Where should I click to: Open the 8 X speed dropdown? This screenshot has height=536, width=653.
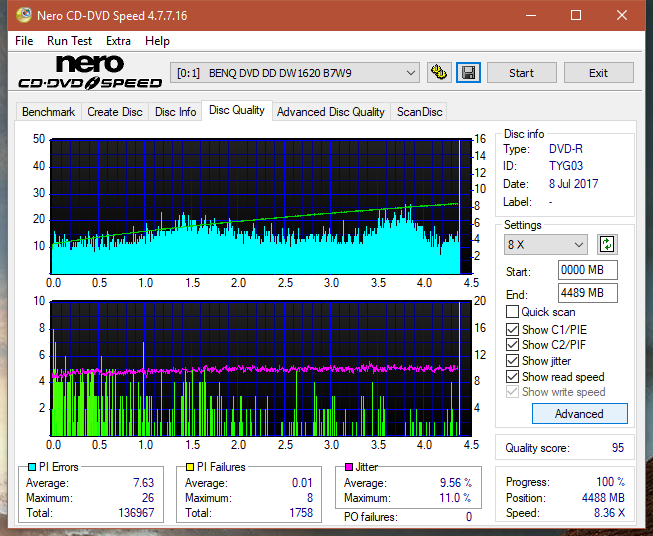click(546, 244)
